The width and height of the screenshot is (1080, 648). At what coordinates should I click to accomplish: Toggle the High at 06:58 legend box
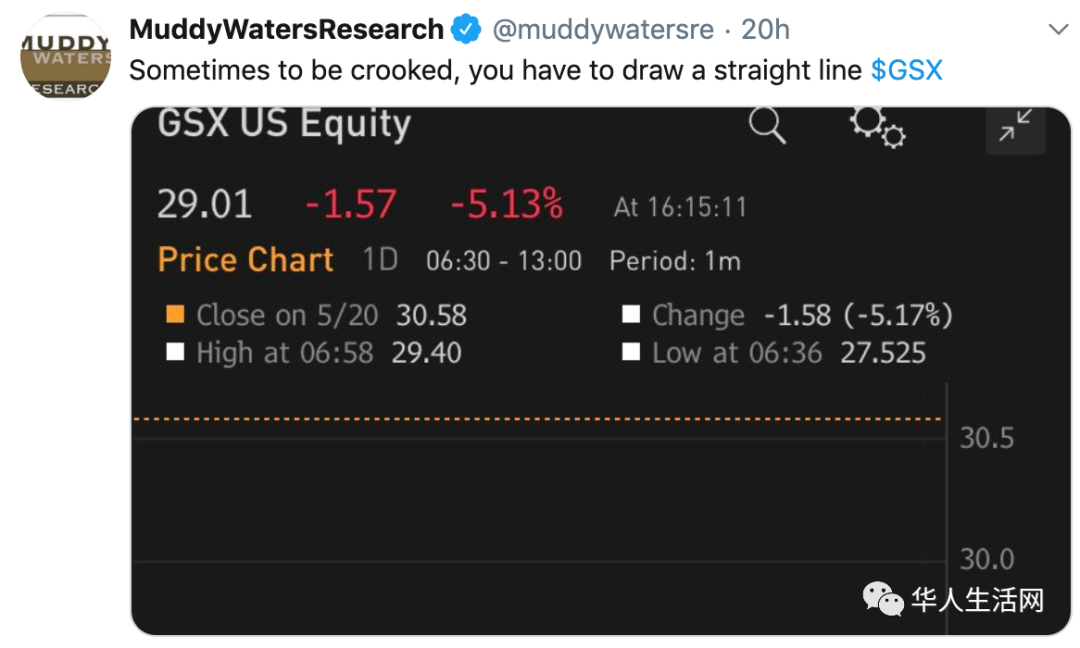176,352
